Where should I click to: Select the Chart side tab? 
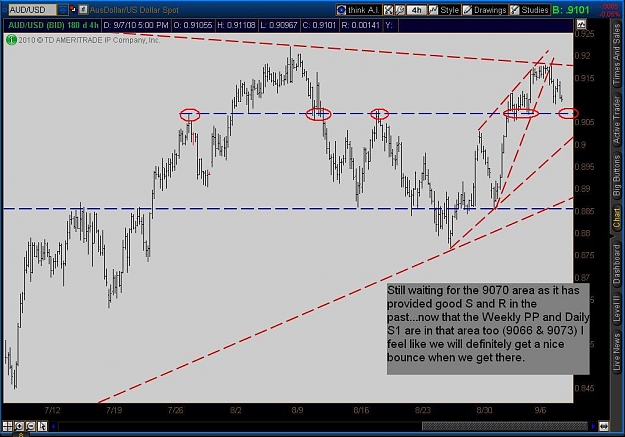pos(617,218)
